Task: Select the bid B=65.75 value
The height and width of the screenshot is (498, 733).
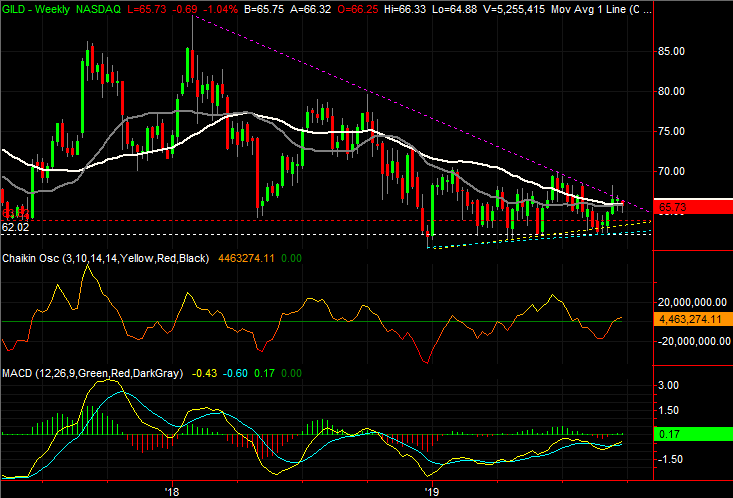Action: point(264,9)
